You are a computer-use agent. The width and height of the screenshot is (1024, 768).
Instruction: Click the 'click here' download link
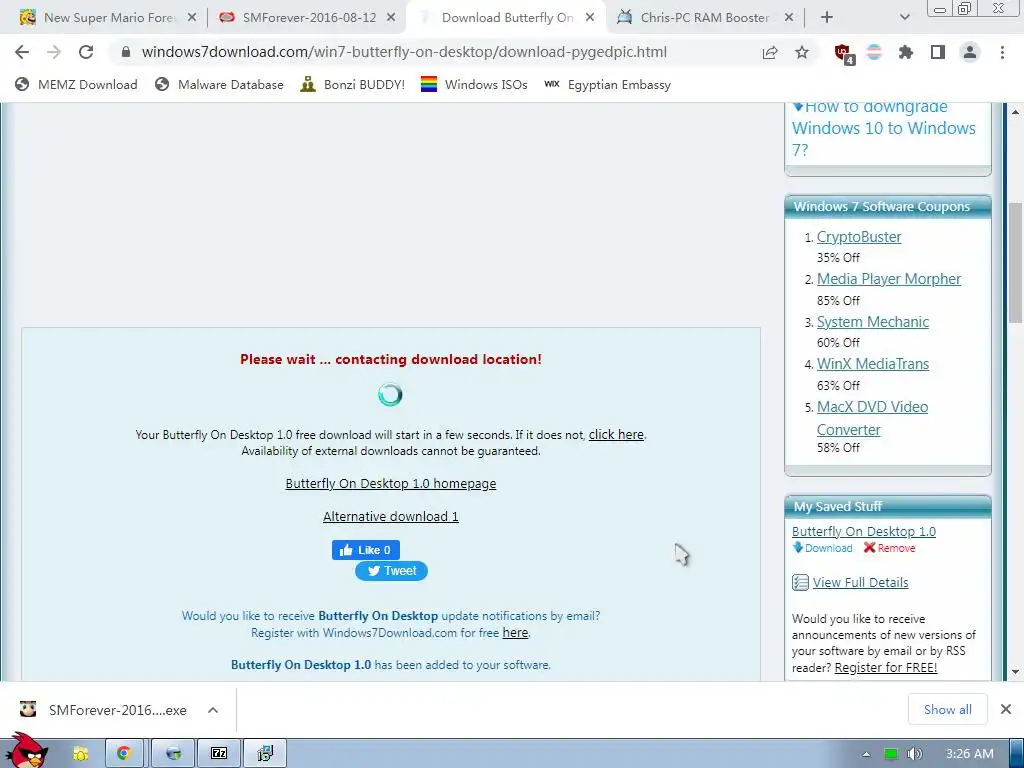tap(616, 435)
